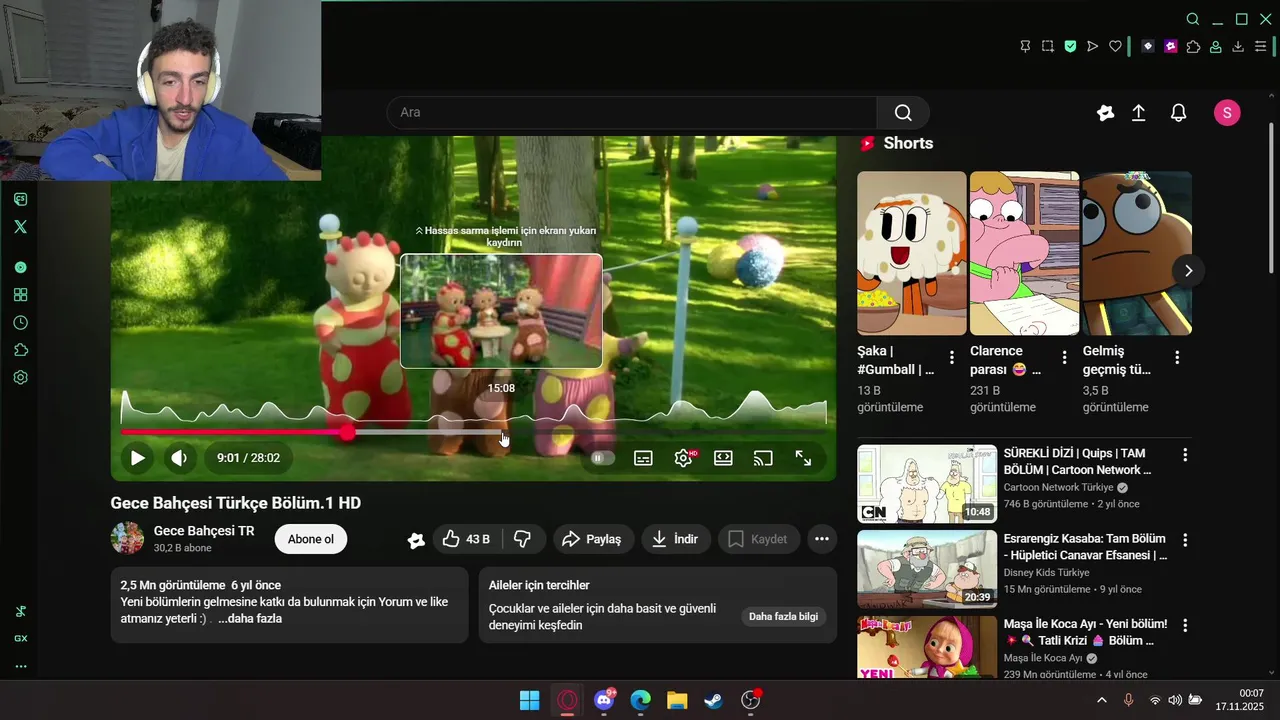This screenshot has height=720, width=1280.
Task: Open options for Clarence parası short
Action: [x=1064, y=358]
